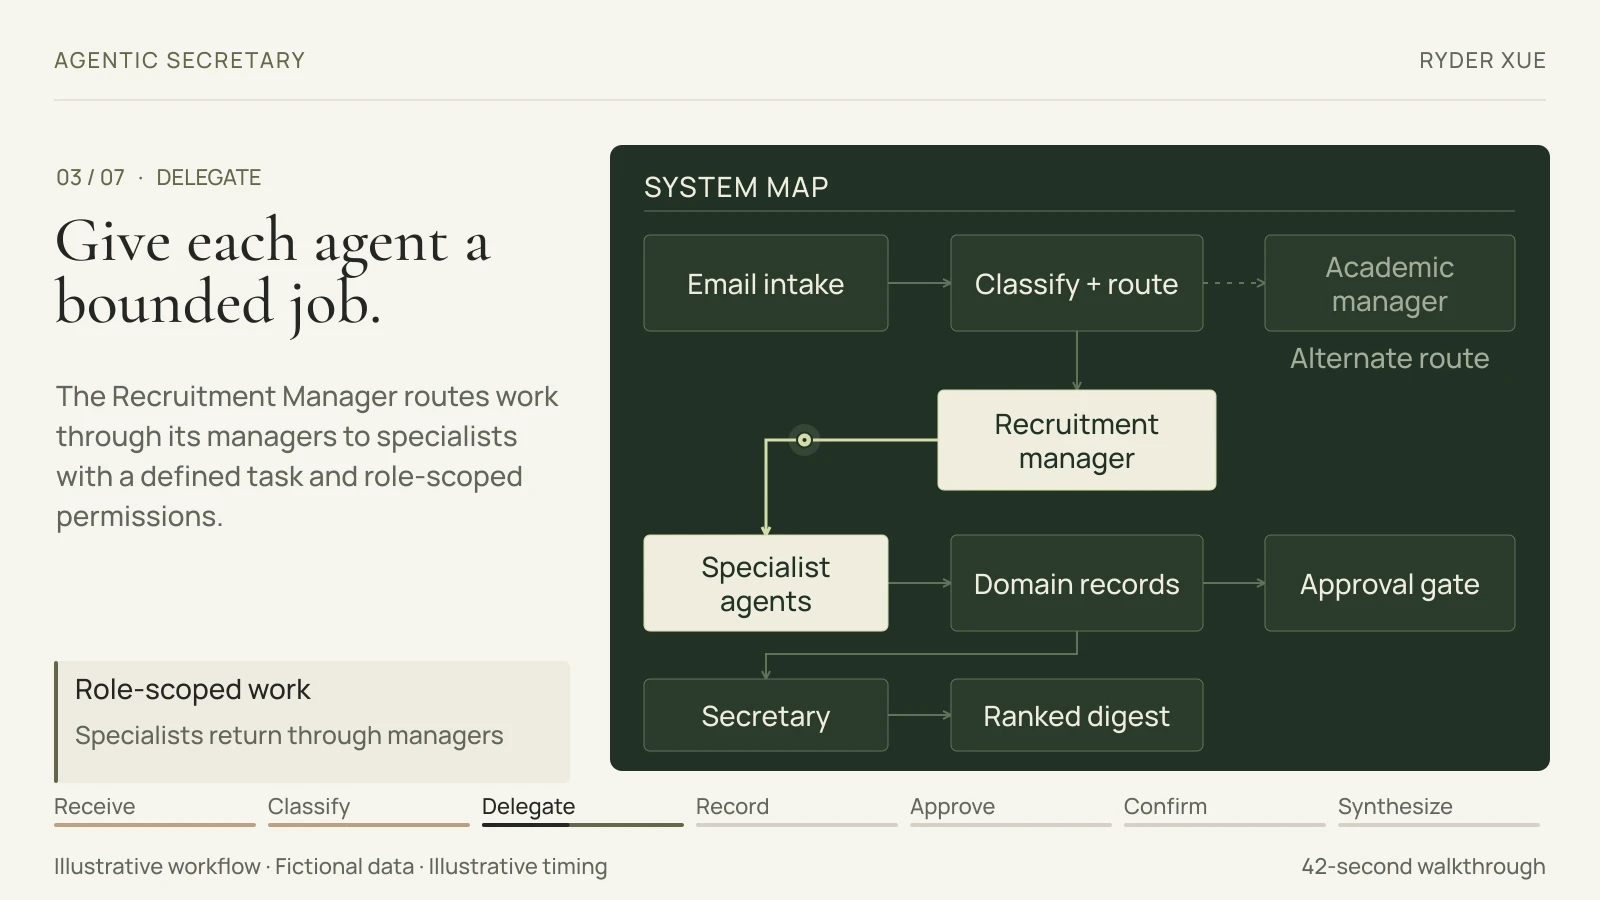
Task: Click the "RYDER XUE" author name
Action: 1483,60
